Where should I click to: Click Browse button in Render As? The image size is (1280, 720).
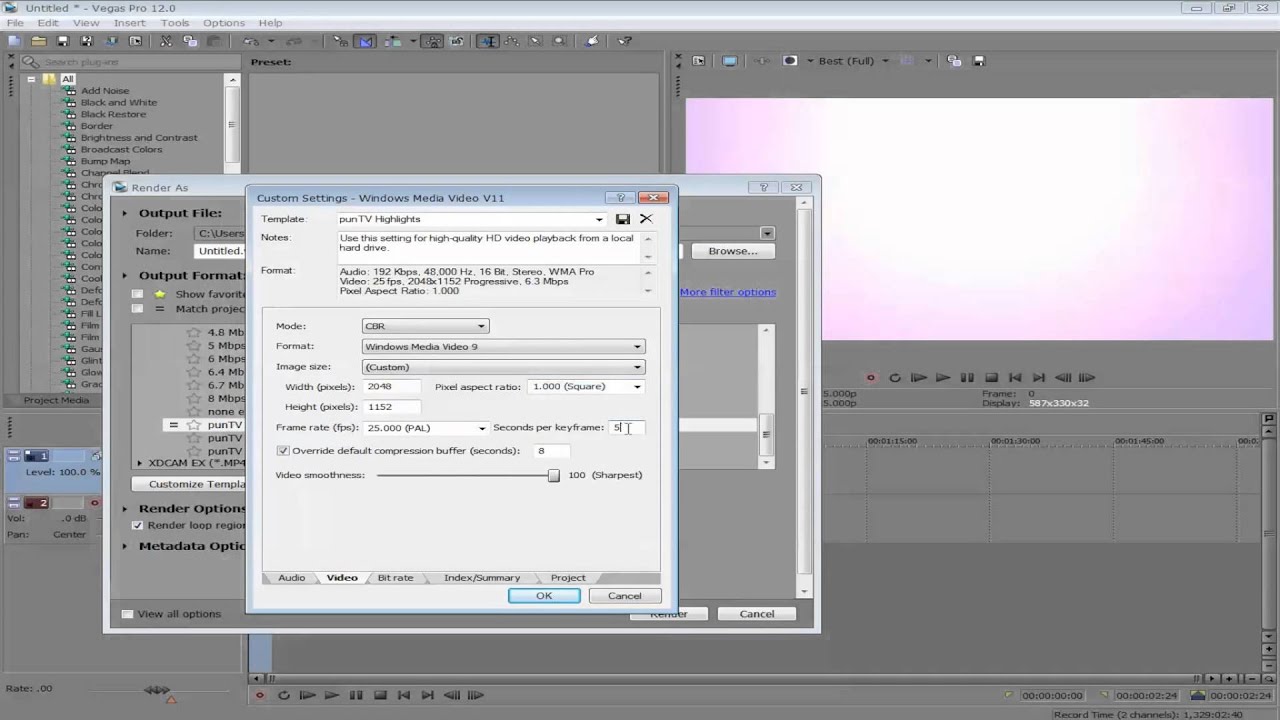tap(733, 251)
